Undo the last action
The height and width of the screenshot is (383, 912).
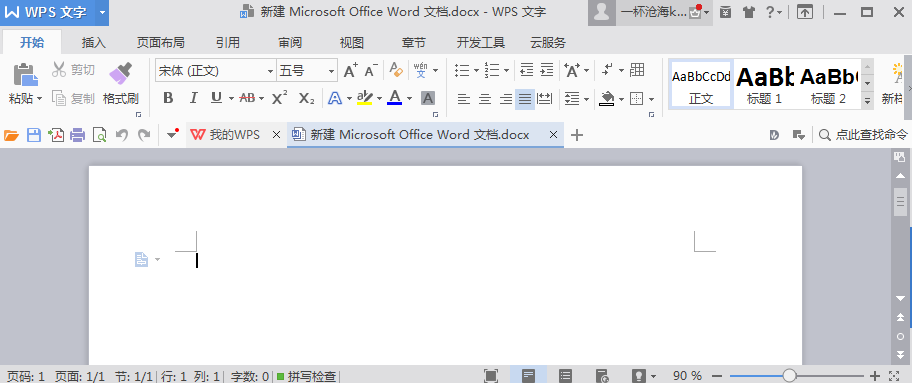[122, 135]
